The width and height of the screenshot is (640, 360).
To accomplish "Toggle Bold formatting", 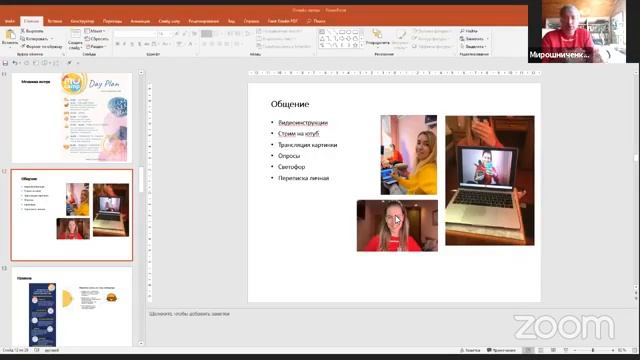I will pyautogui.click(x=118, y=44).
